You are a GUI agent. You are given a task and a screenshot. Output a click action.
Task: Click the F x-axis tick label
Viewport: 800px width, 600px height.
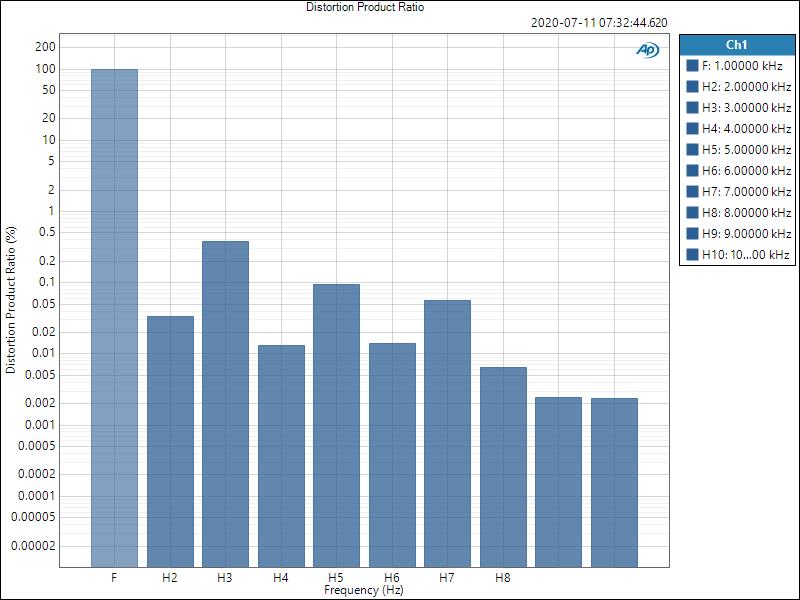[114, 578]
